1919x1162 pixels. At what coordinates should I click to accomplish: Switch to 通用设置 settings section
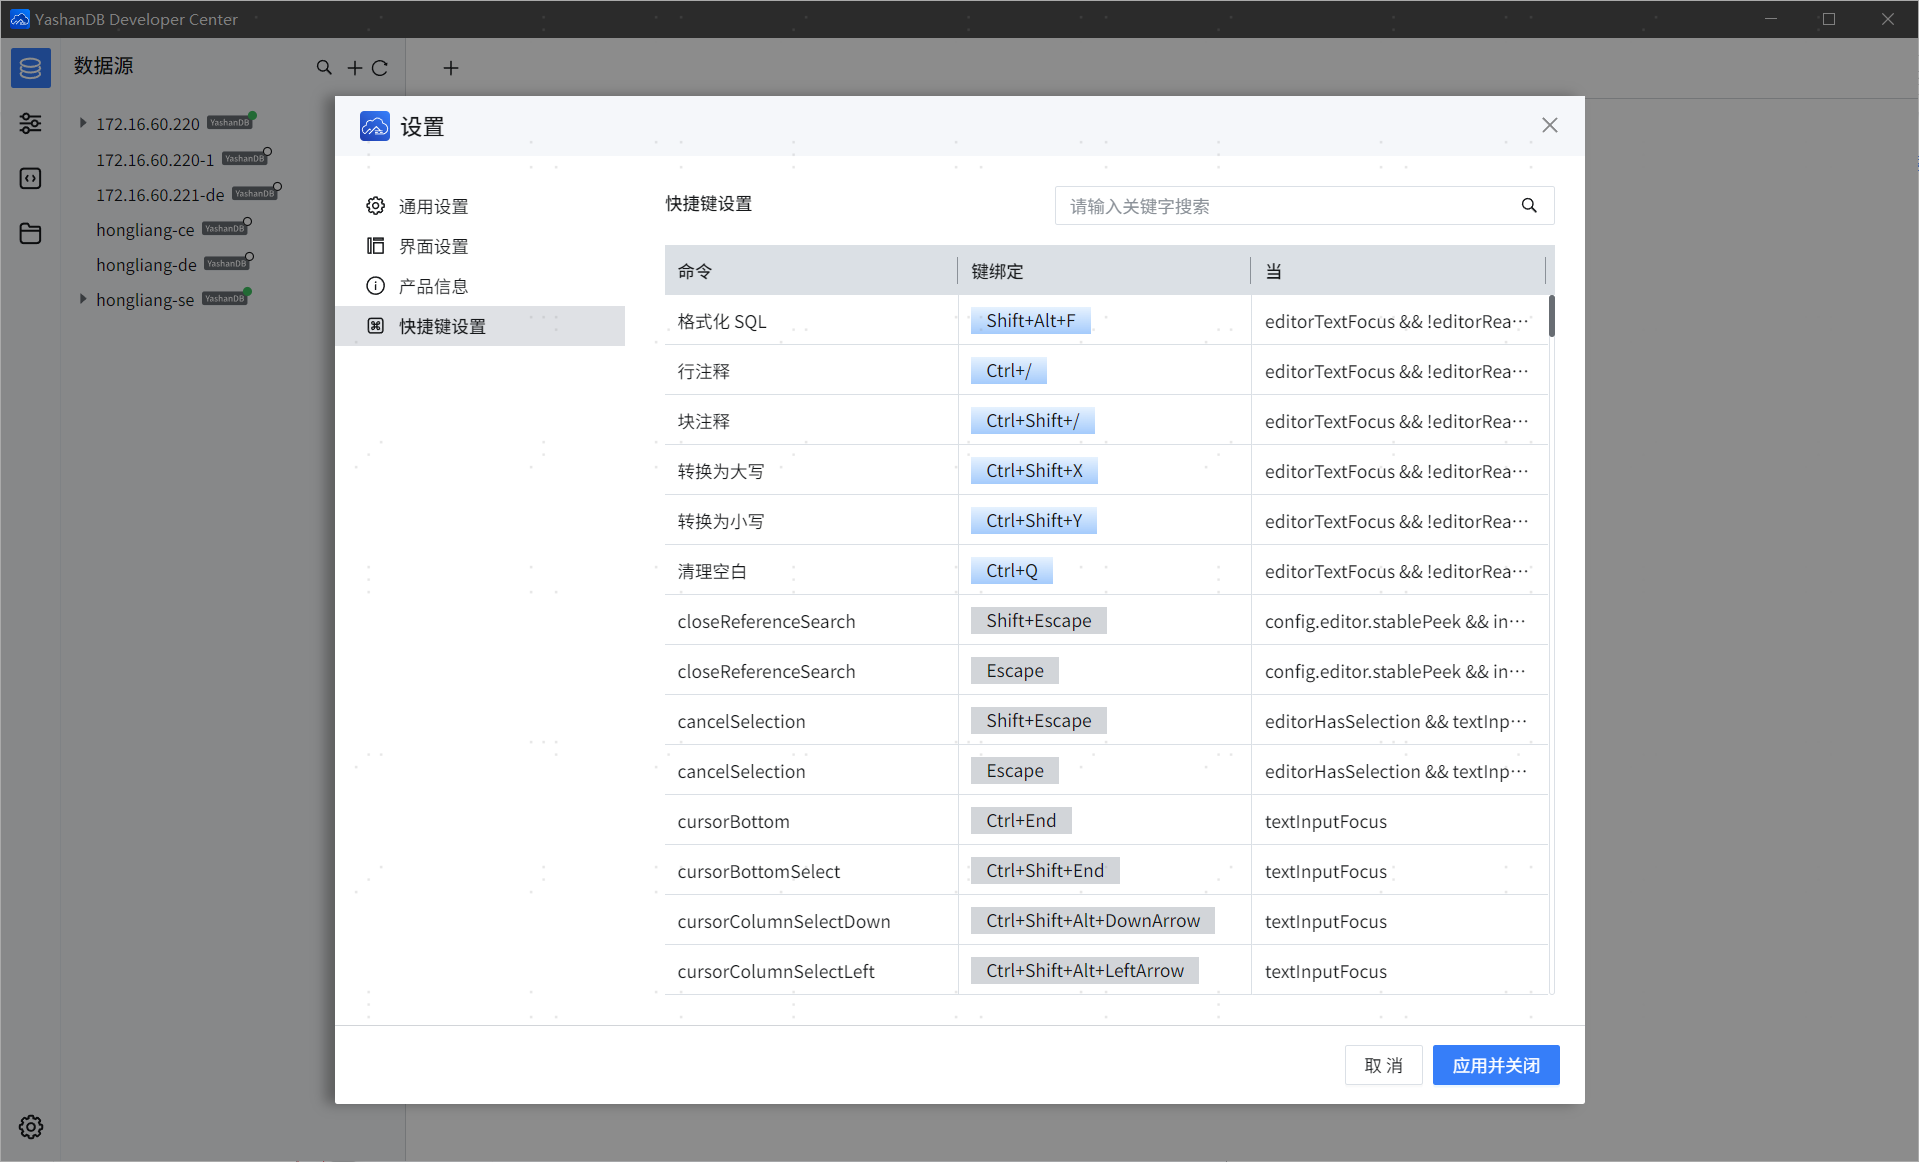coord(433,206)
